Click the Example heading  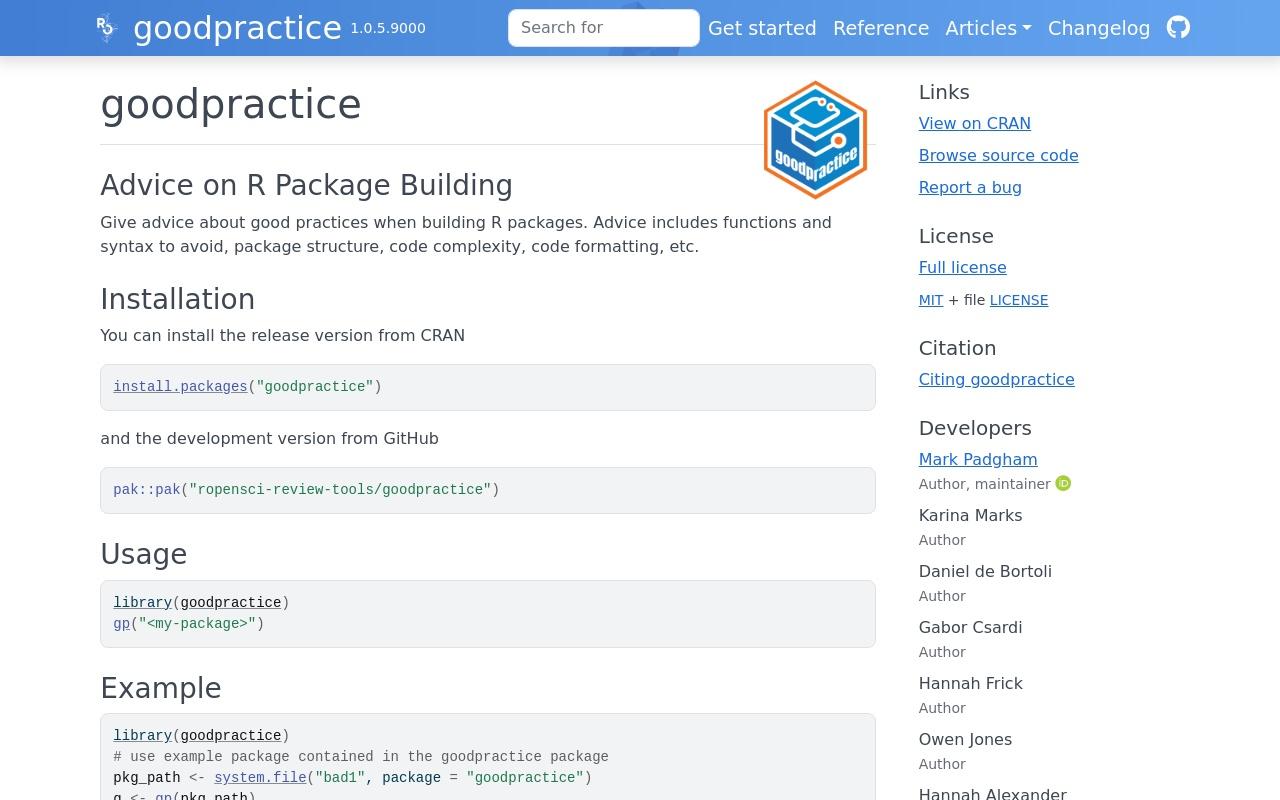(160, 688)
